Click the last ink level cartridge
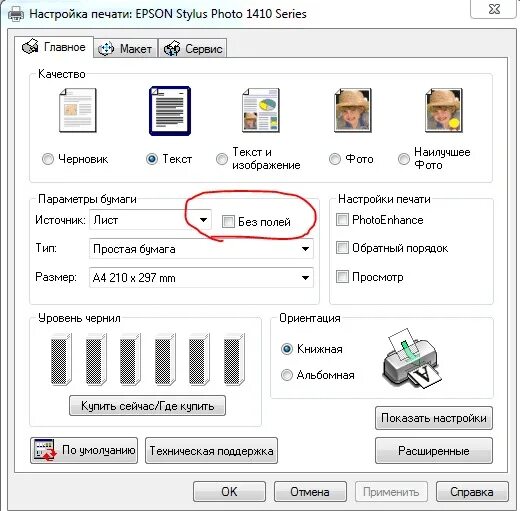This screenshot has width=520, height=511. coord(234,359)
